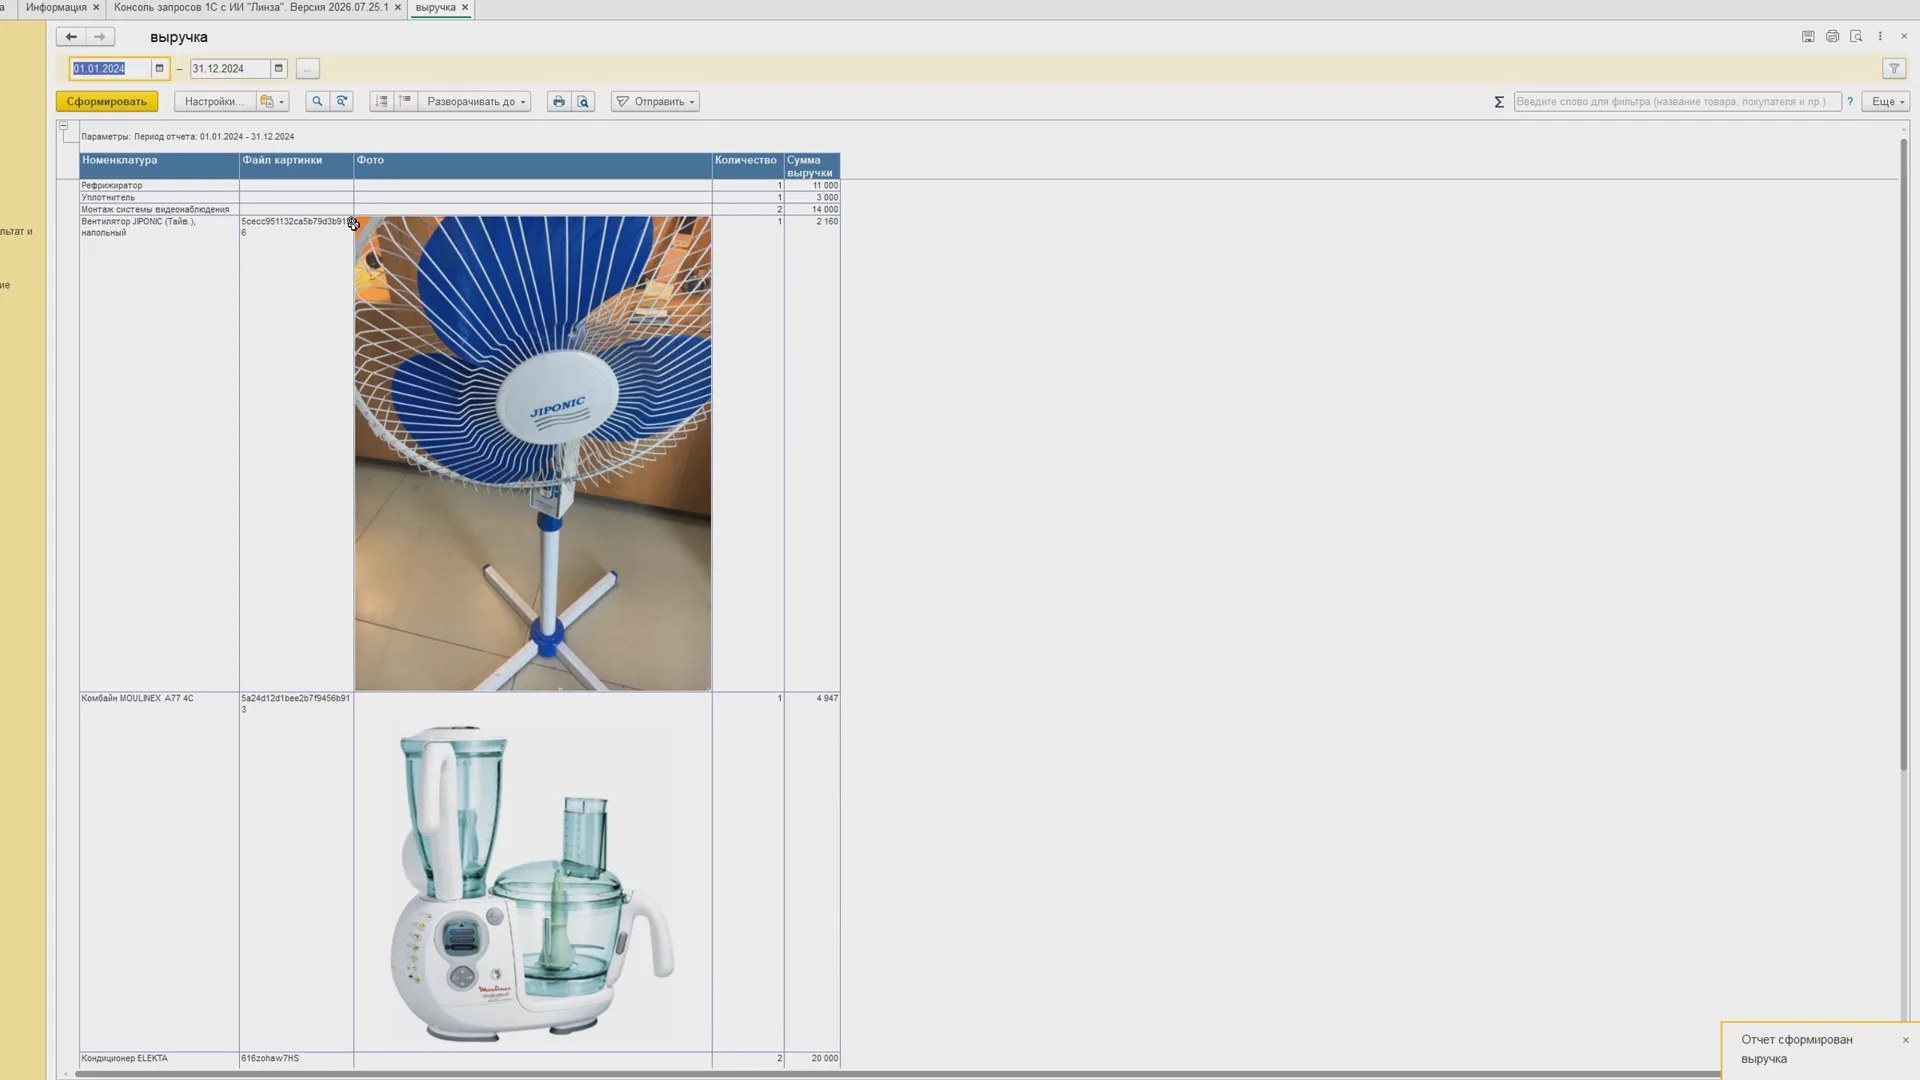Click the funnel filter button at right
Image resolution: width=1920 pixels, height=1080 pixels.
(1894, 69)
